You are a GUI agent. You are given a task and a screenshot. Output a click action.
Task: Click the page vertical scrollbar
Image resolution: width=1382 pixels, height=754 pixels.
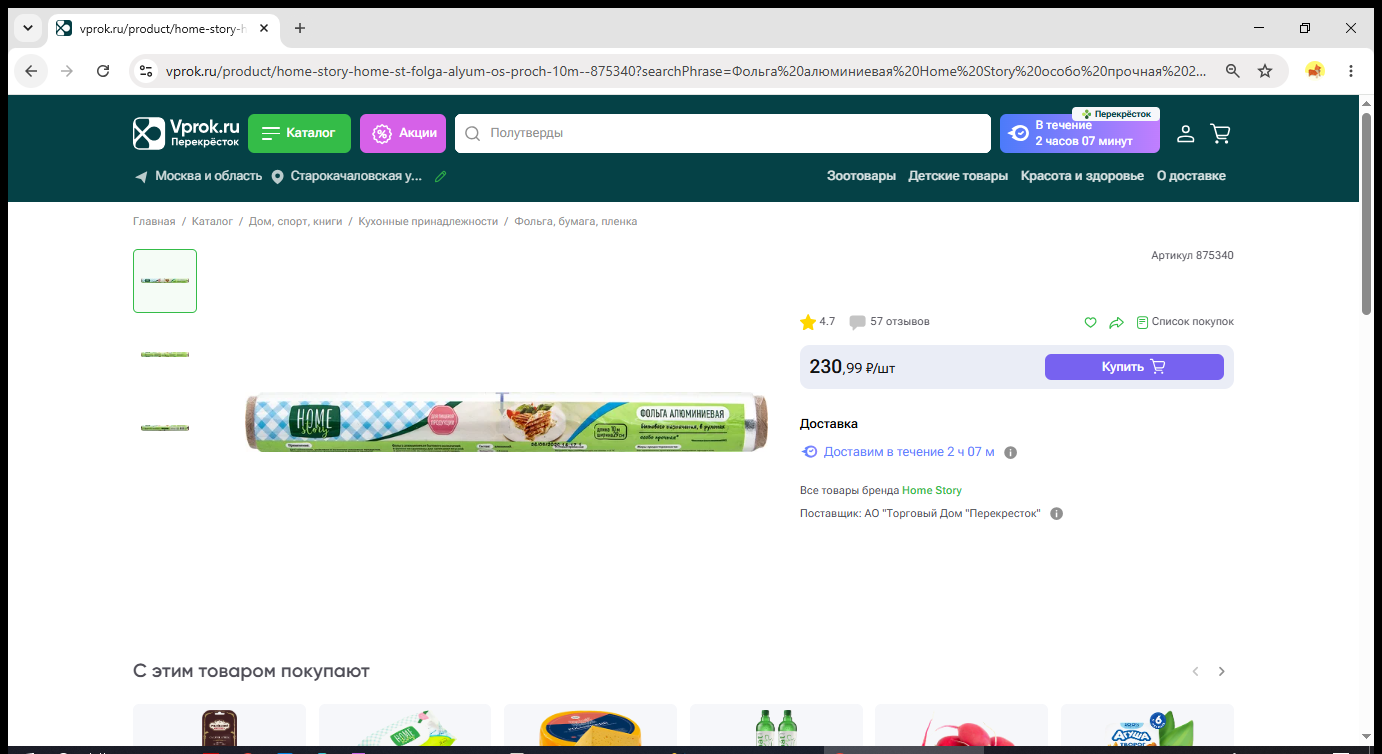pos(1366,214)
